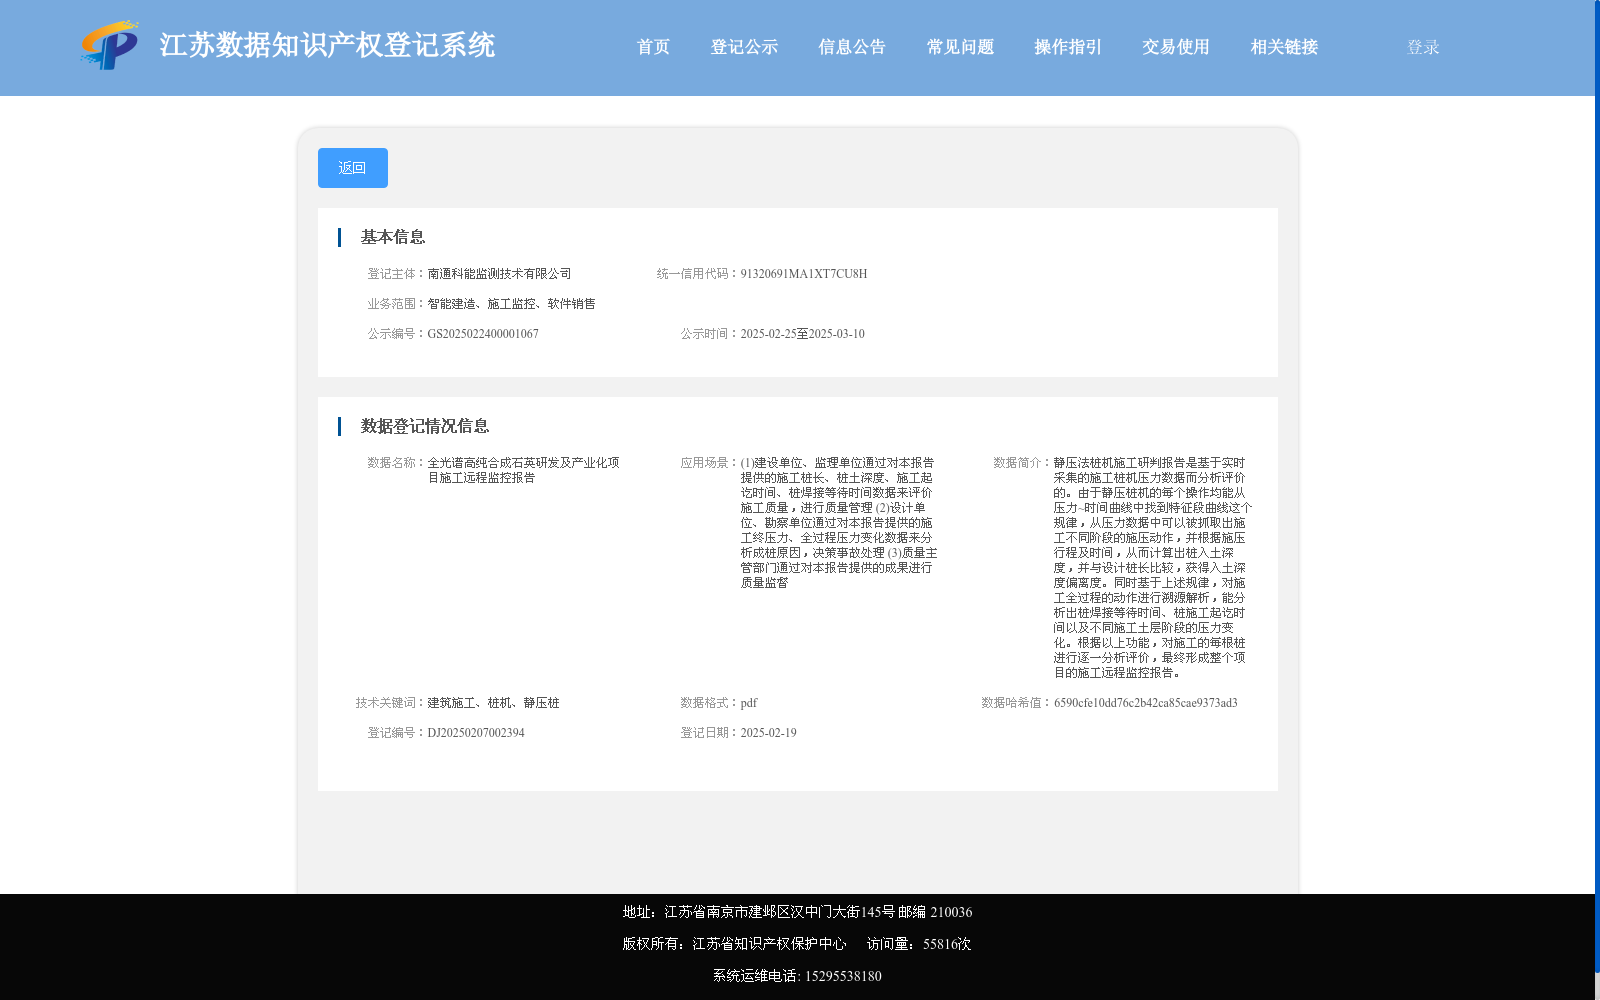1600x1000 pixels.
Task: Click the blue 返回 button
Action: pyautogui.click(x=353, y=168)
